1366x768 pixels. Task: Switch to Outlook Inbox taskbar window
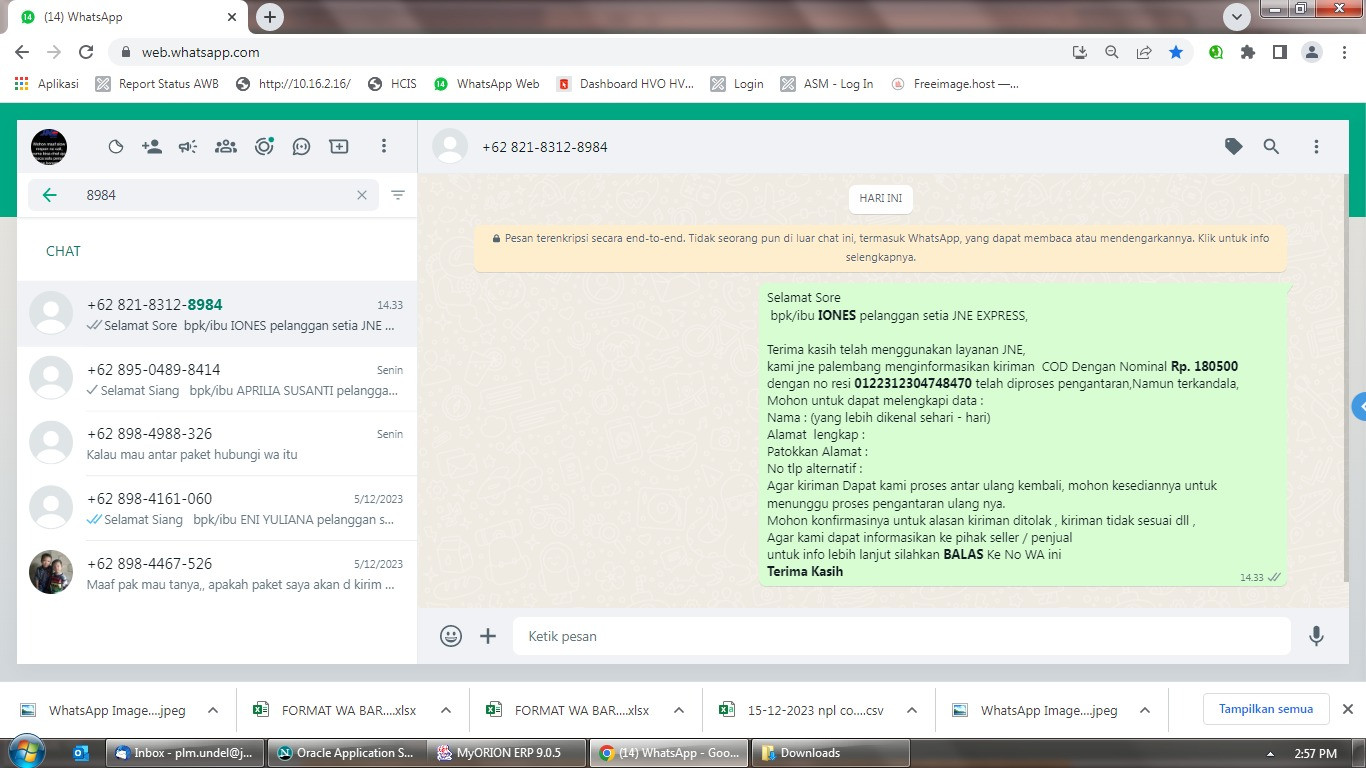click(184, 753)
